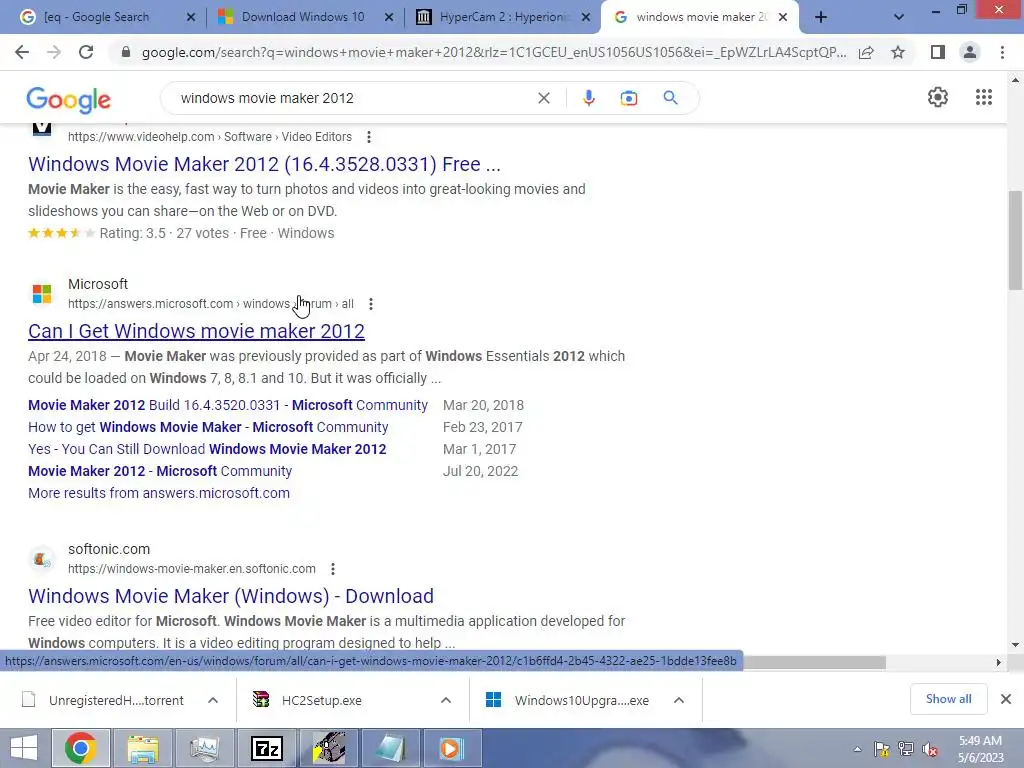Go forward to the next page

[x=54, y=52]
